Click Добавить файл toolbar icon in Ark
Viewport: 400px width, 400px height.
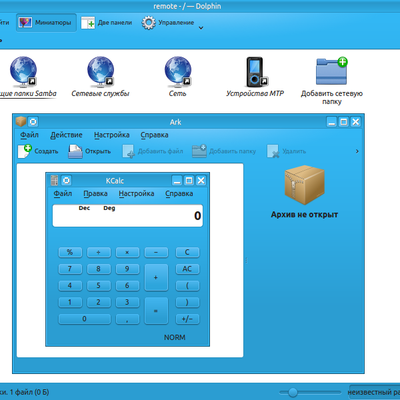pos(128,151)
